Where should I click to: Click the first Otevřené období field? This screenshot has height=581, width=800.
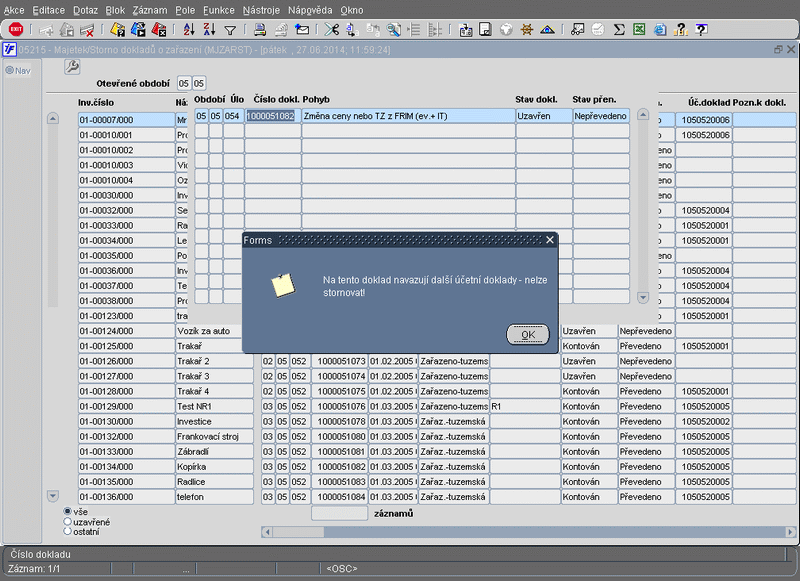pos(184,83)
